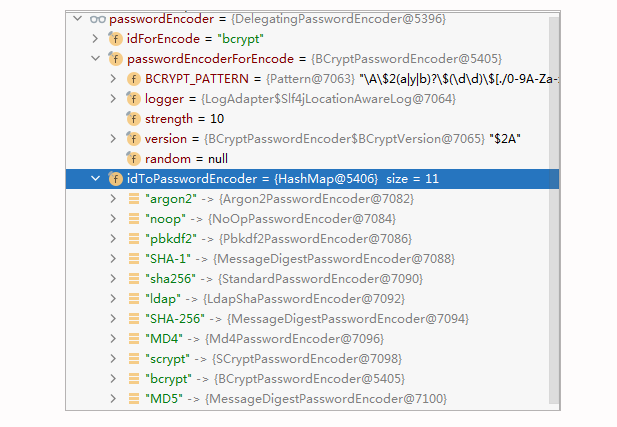The width and height of the screenshot is (617, 427).
Task: Click the field icon next to BCRYPT_PATTERN
Action: point(133,78)
